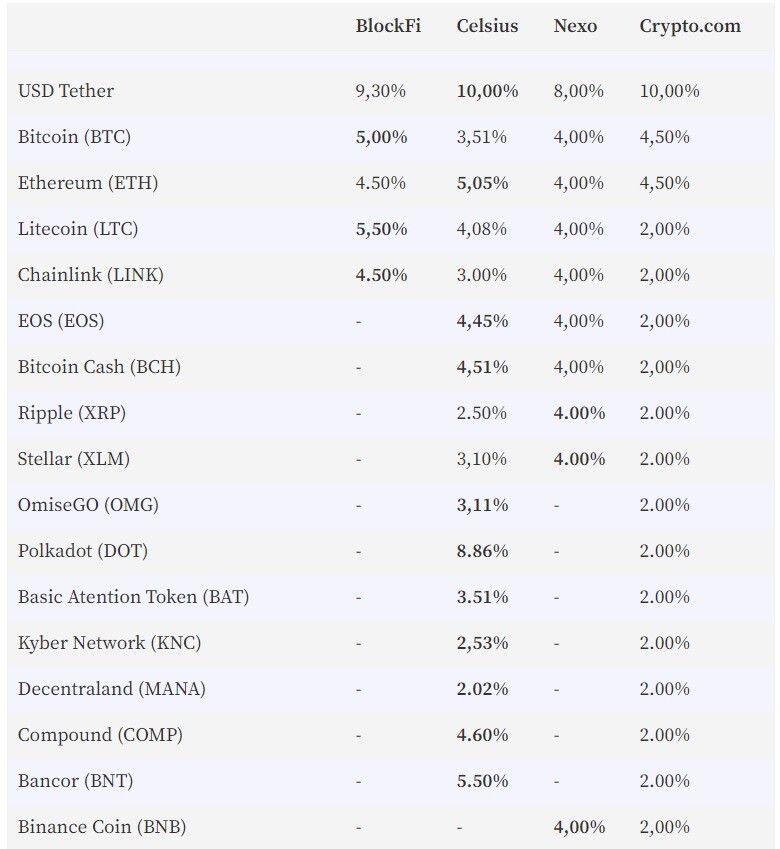Click the Kyber Network (KNC) label
This screenshot has width=780, height=849.
point(109,643)
